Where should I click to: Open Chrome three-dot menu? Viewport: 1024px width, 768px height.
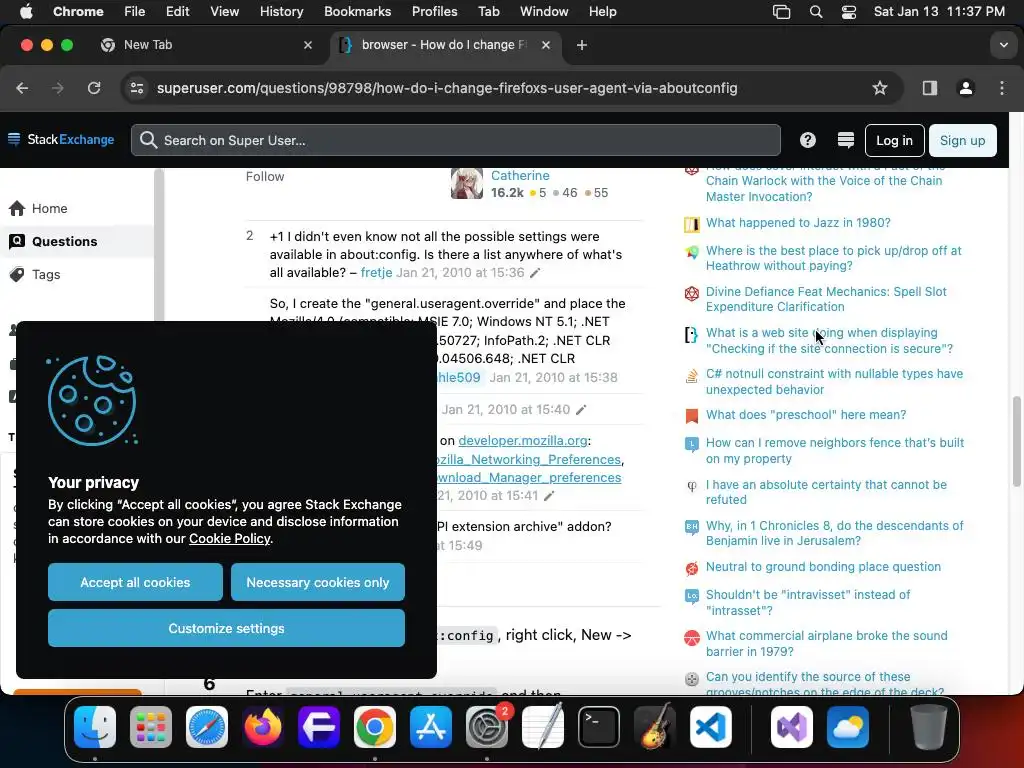coord(1002,88)
